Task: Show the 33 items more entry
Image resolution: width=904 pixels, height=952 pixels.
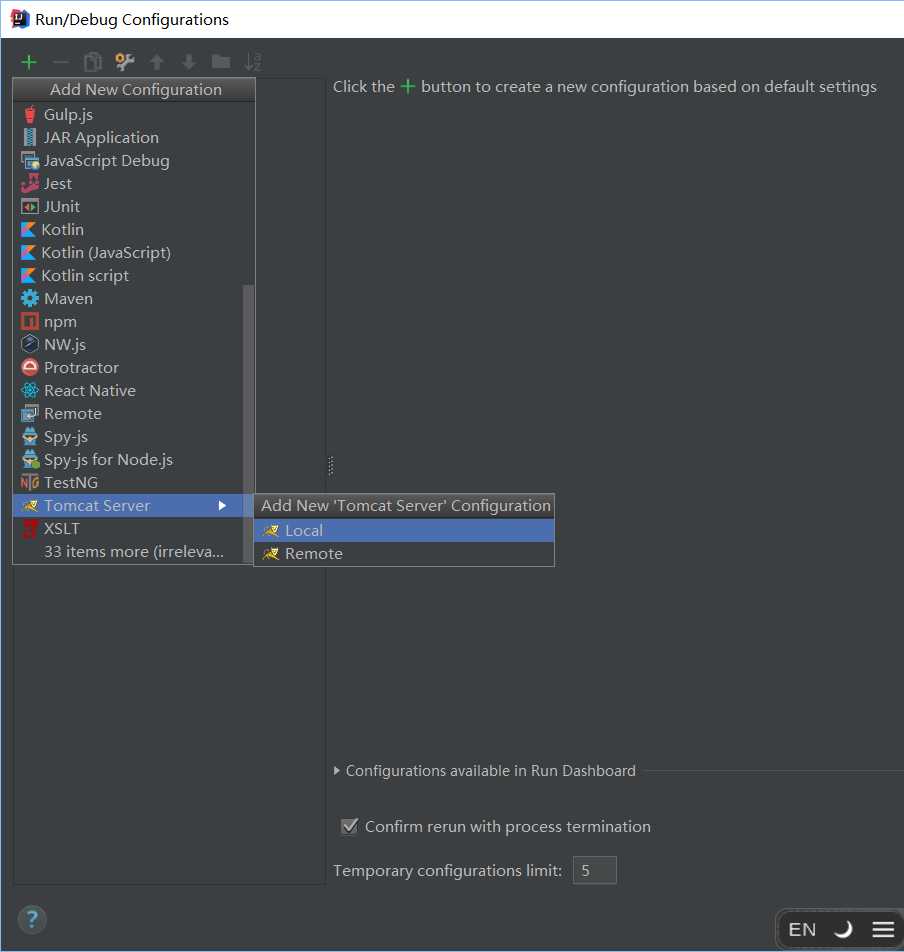Action: tap(127, 551)
